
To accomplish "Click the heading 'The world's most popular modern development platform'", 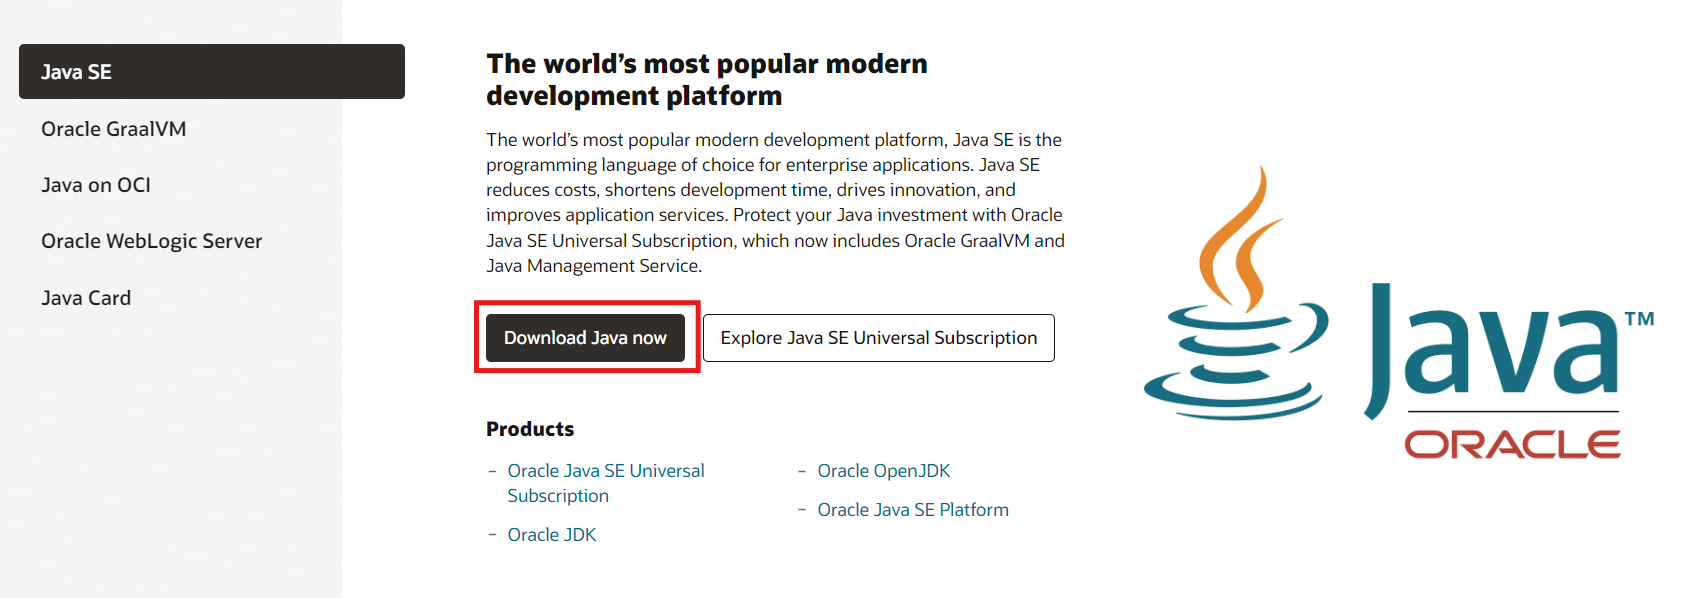I will point(707,80).
